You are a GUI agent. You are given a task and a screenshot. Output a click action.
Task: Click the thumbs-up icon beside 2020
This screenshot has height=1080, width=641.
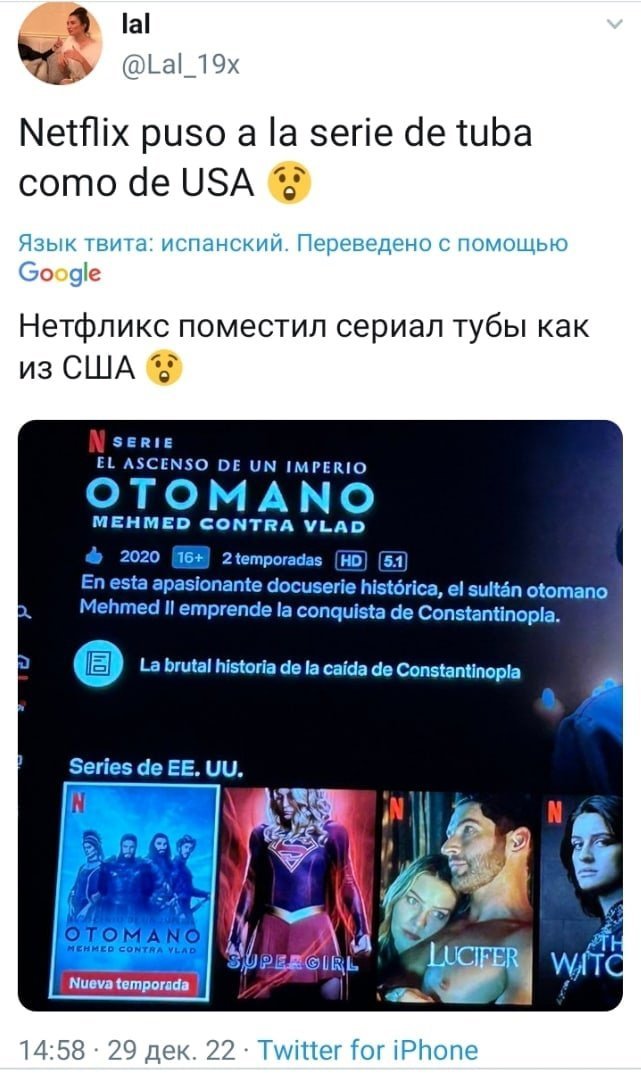(96, 557)
